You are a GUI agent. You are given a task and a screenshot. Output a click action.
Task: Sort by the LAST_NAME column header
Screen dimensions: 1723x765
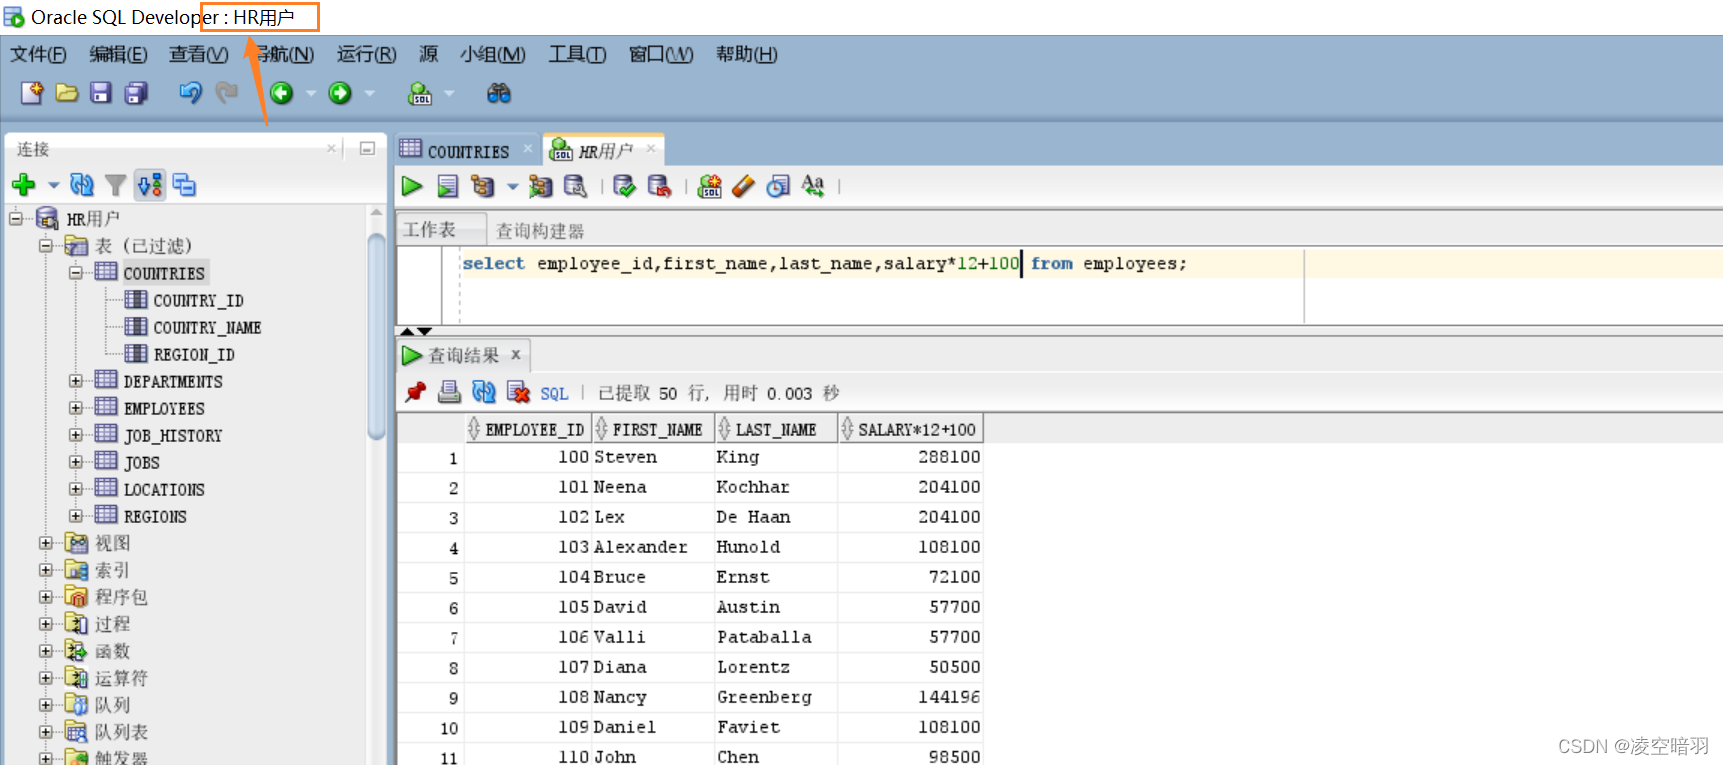click(776, 429)
